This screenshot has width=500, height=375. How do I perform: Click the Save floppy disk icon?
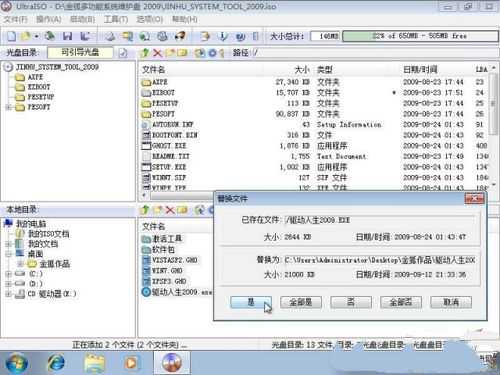[x=68, y=36]
